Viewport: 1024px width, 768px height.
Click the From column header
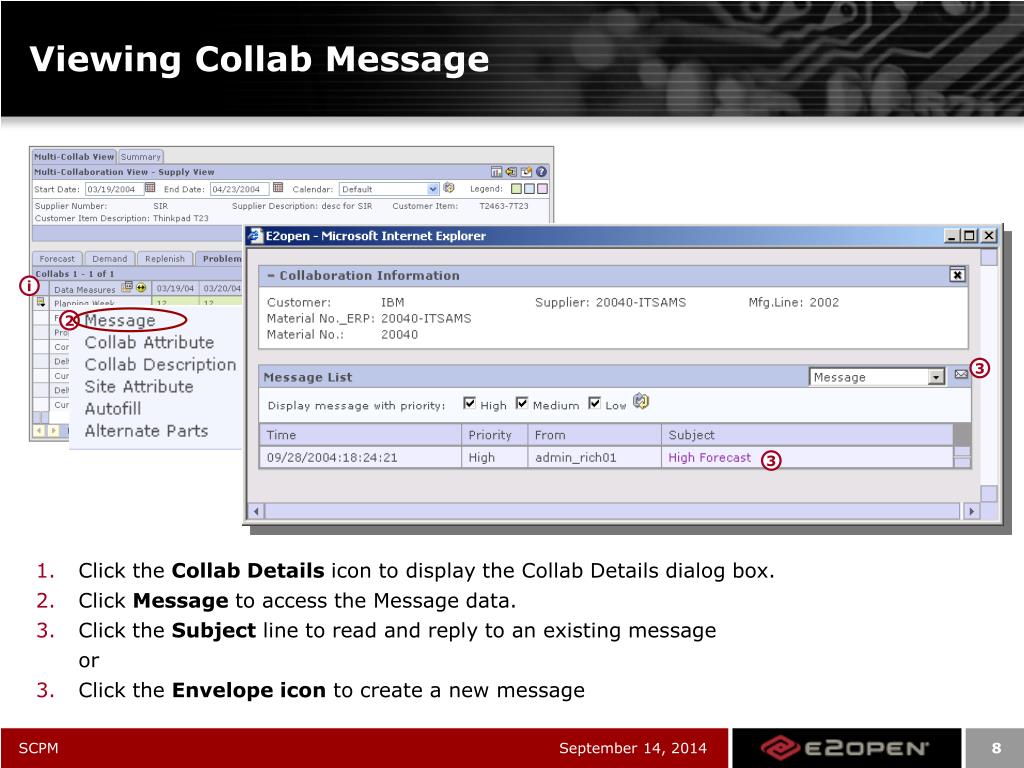[x=594, y=435]
